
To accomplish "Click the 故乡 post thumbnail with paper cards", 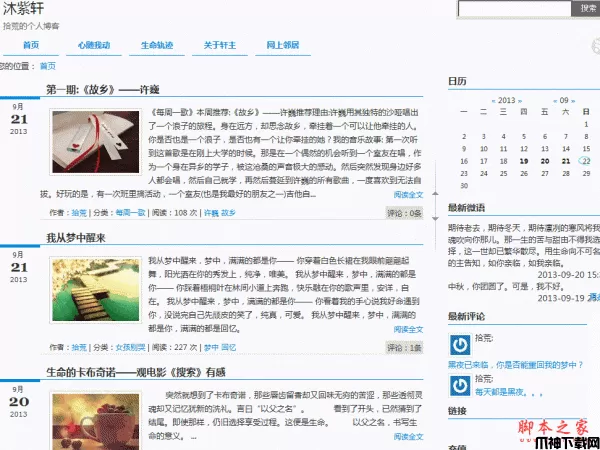I will click(x=96, y=142).
